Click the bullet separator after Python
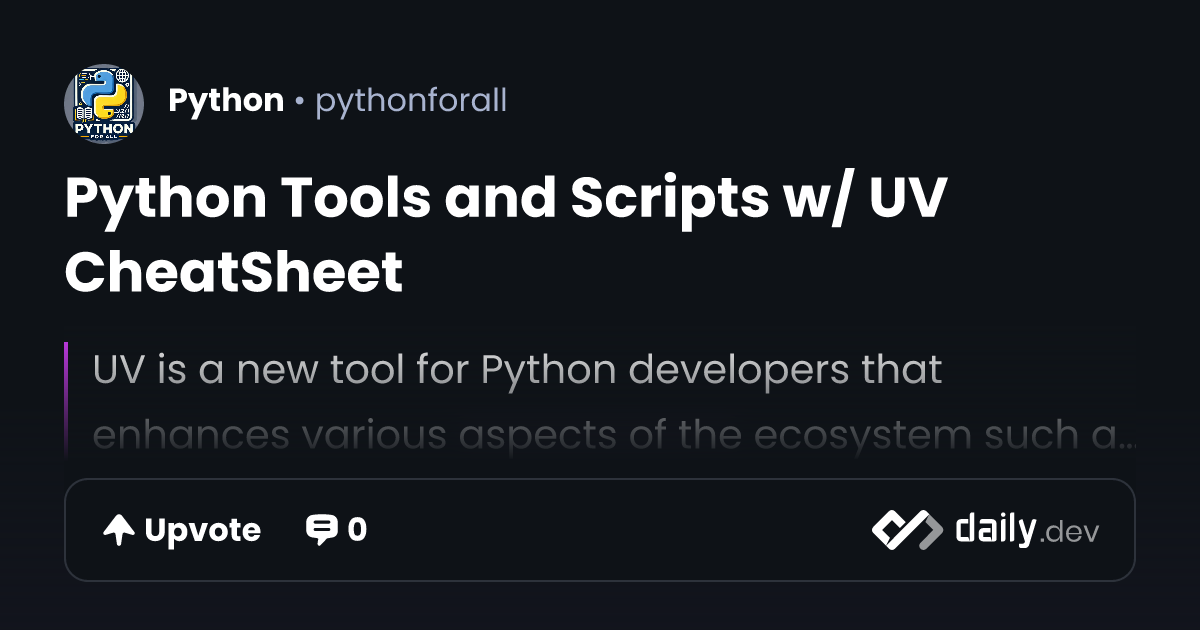The height and width of the screenshot is (630, 1200). click(x=300, y=102)
